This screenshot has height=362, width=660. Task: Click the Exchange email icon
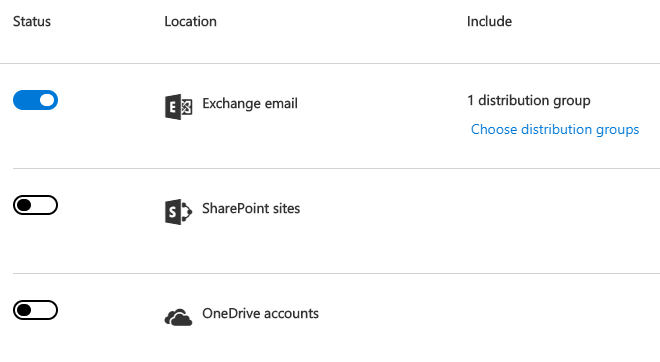pyautogui.click(x=178, y=107)
